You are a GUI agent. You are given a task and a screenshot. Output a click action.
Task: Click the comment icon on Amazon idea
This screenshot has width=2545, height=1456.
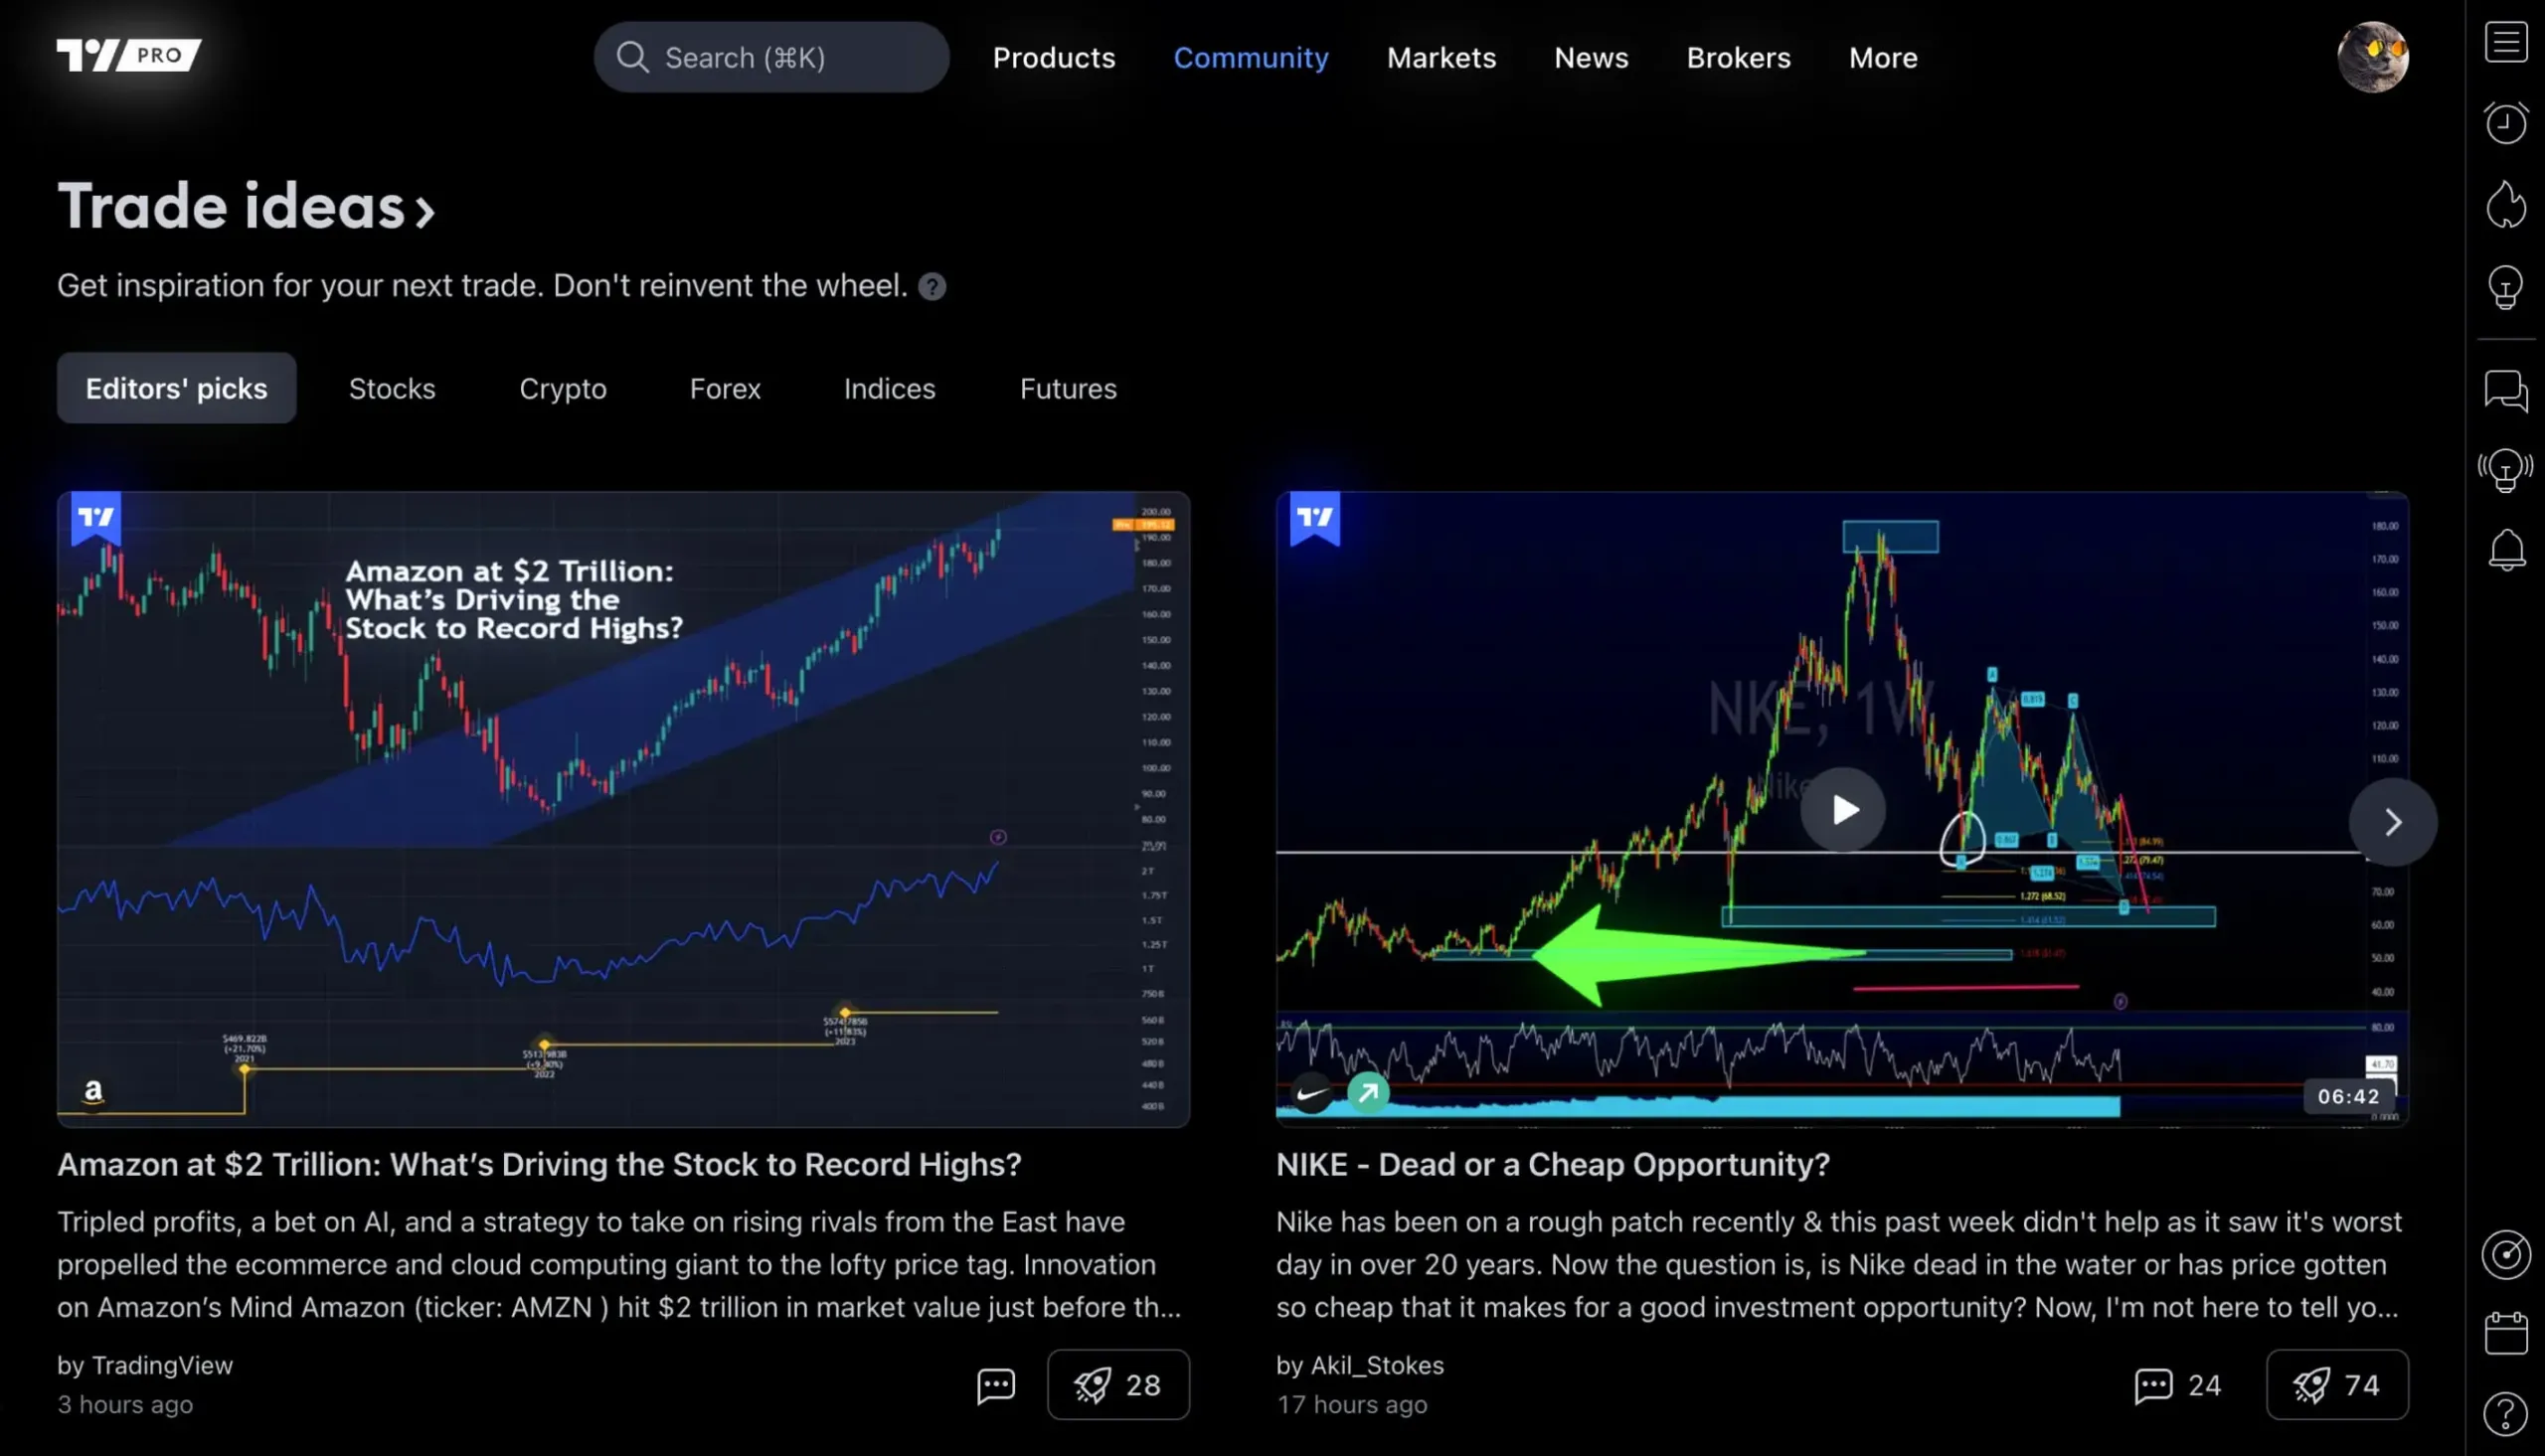995,1385
